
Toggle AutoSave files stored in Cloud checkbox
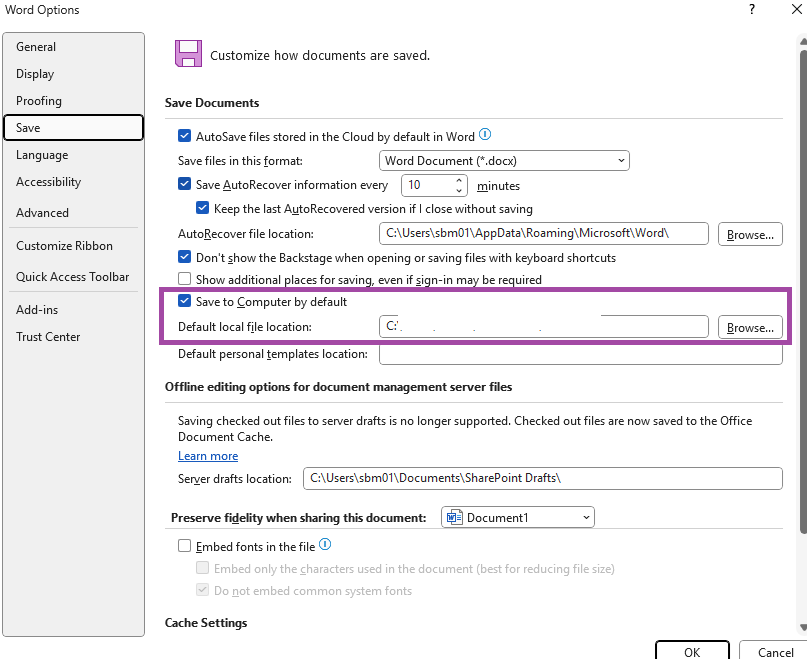[x=184, y=135]
